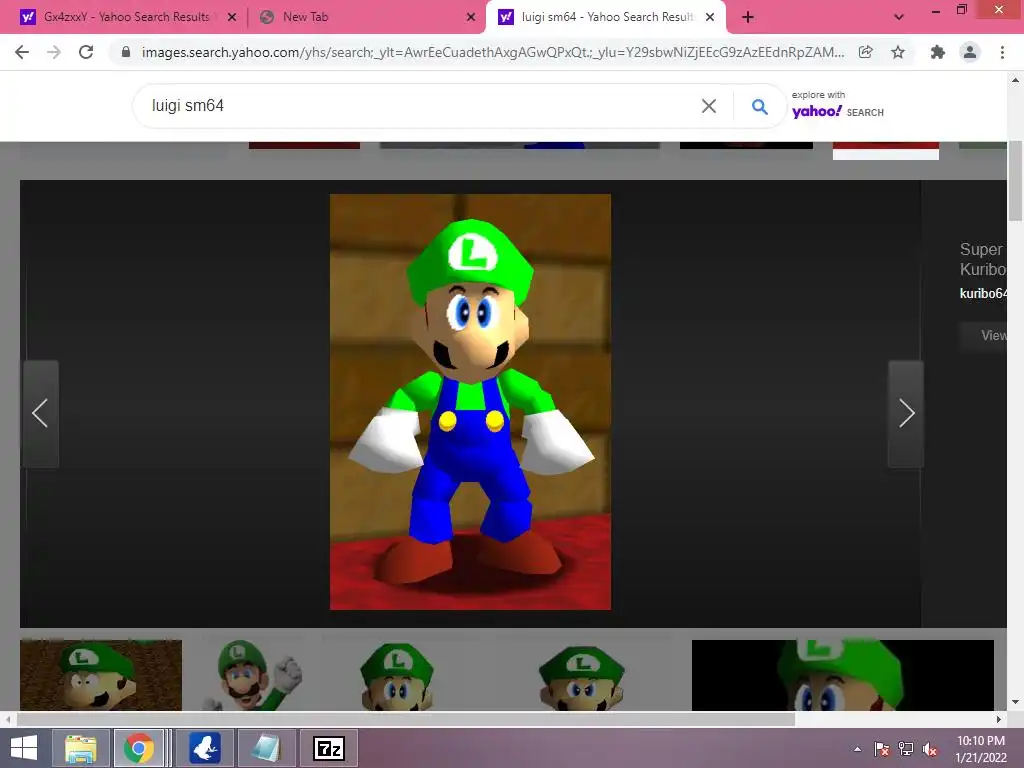
Task: Open Luigi face thumbnail on brown background
Action: pyautogui.click(x=101, y=675)
